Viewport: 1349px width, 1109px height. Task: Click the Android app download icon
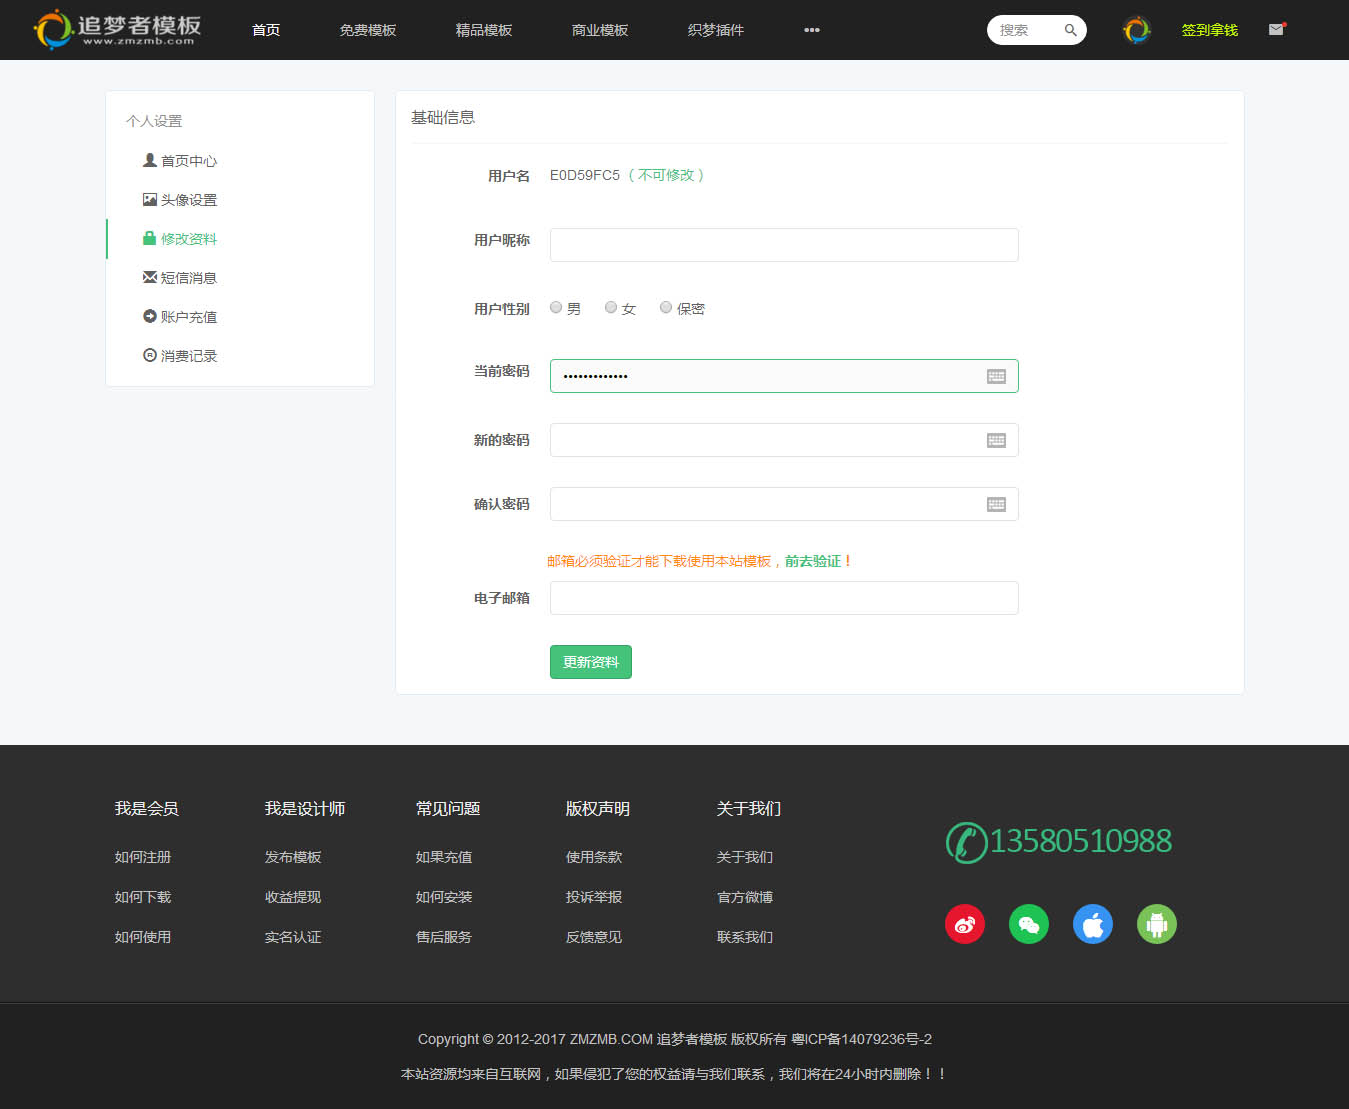pyautogui.click(x=1157, y=924)
